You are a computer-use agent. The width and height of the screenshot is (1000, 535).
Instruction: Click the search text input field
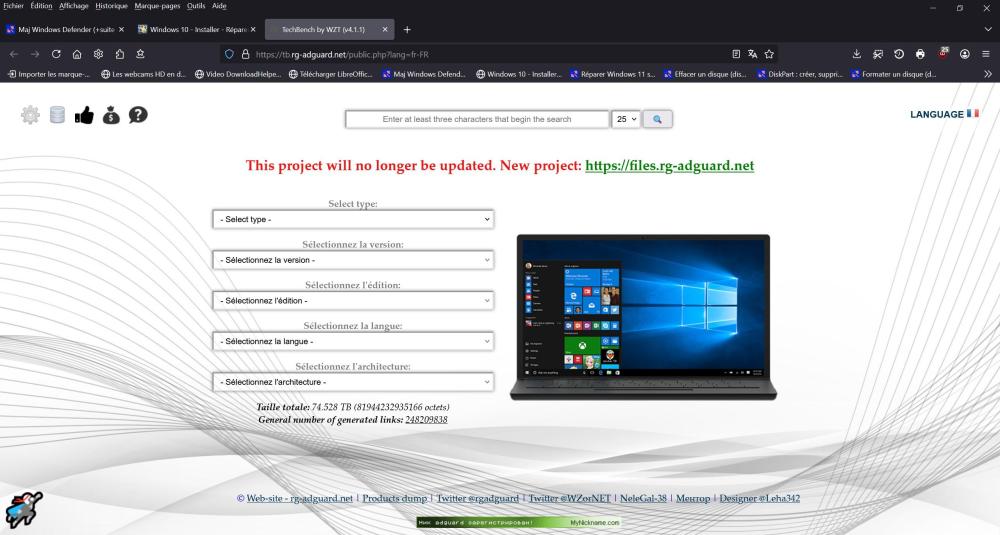(x=477, y=119)
